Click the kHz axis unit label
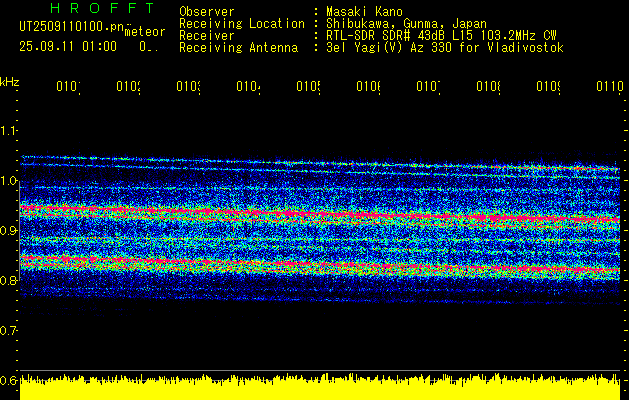629x400 pixels. click(x=10, y=82)
